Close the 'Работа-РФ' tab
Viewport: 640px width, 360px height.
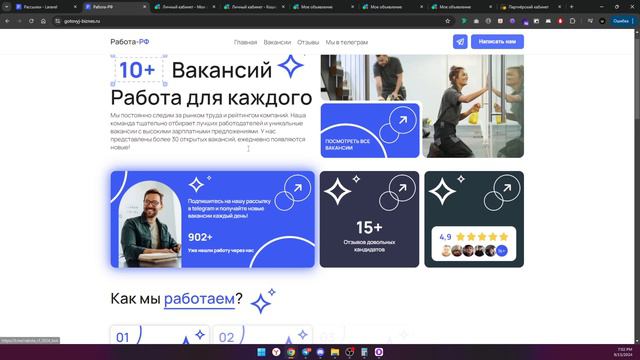click(x=144, y=7)
